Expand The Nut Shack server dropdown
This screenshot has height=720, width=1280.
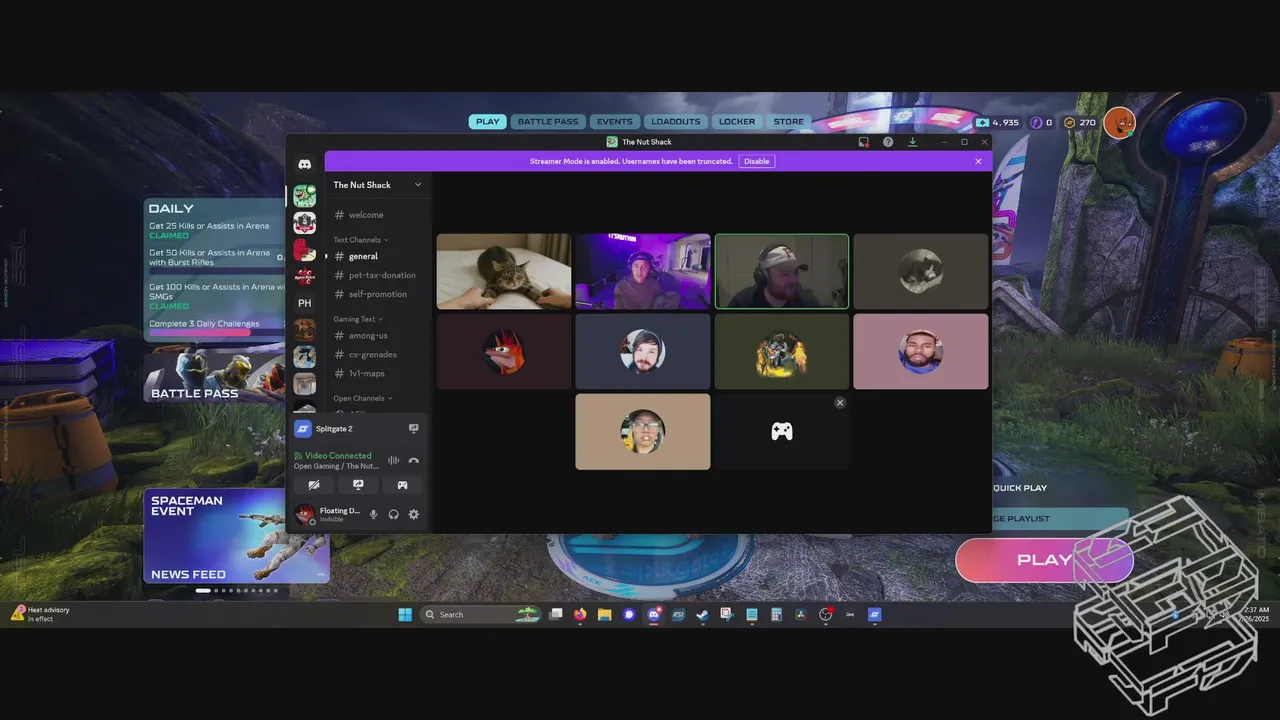pos(418,185)
